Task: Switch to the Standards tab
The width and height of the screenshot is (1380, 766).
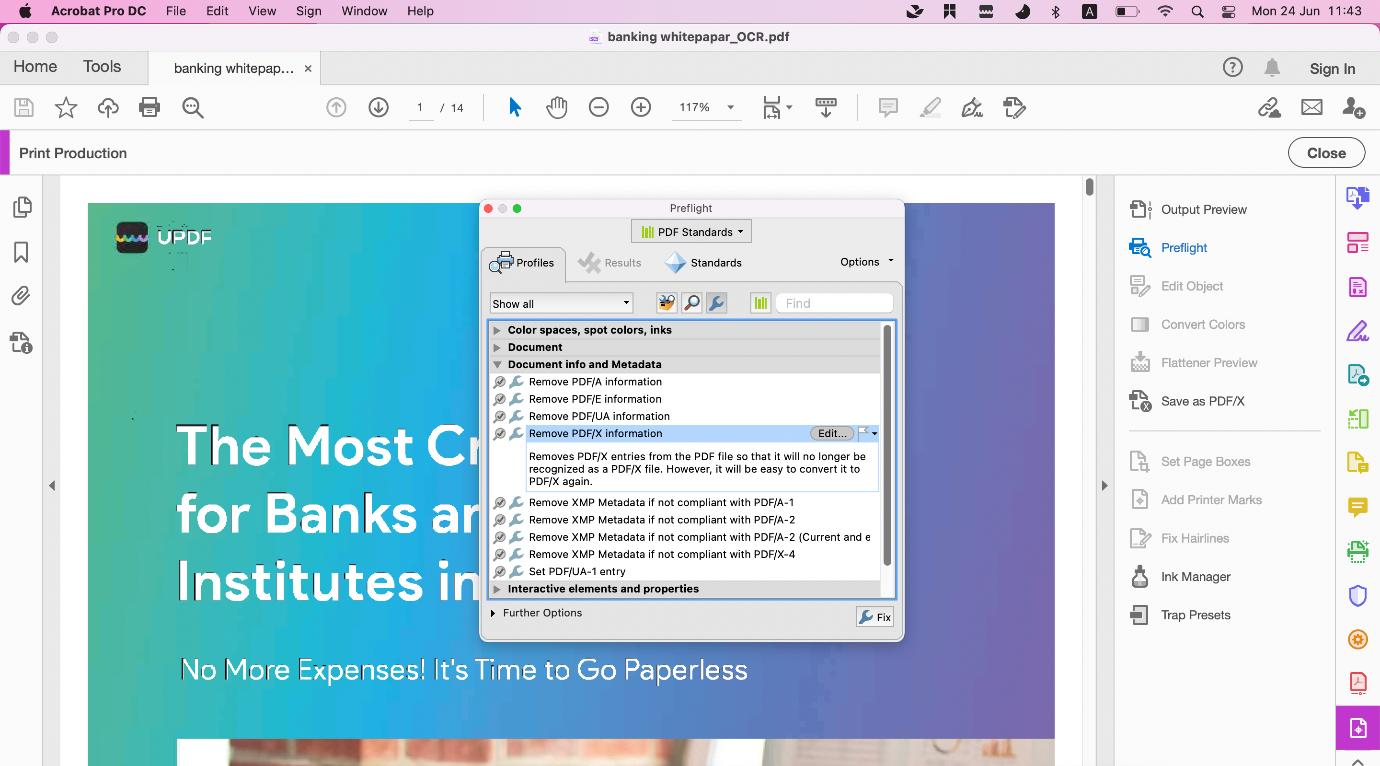Action: click(704, 263)
